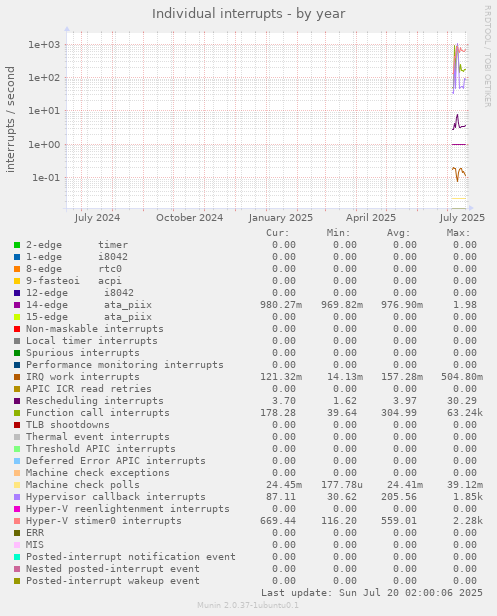Click the dark olive ERR legend swatch
This screenshot has height=616, width=497.
[x=17, y=533]
